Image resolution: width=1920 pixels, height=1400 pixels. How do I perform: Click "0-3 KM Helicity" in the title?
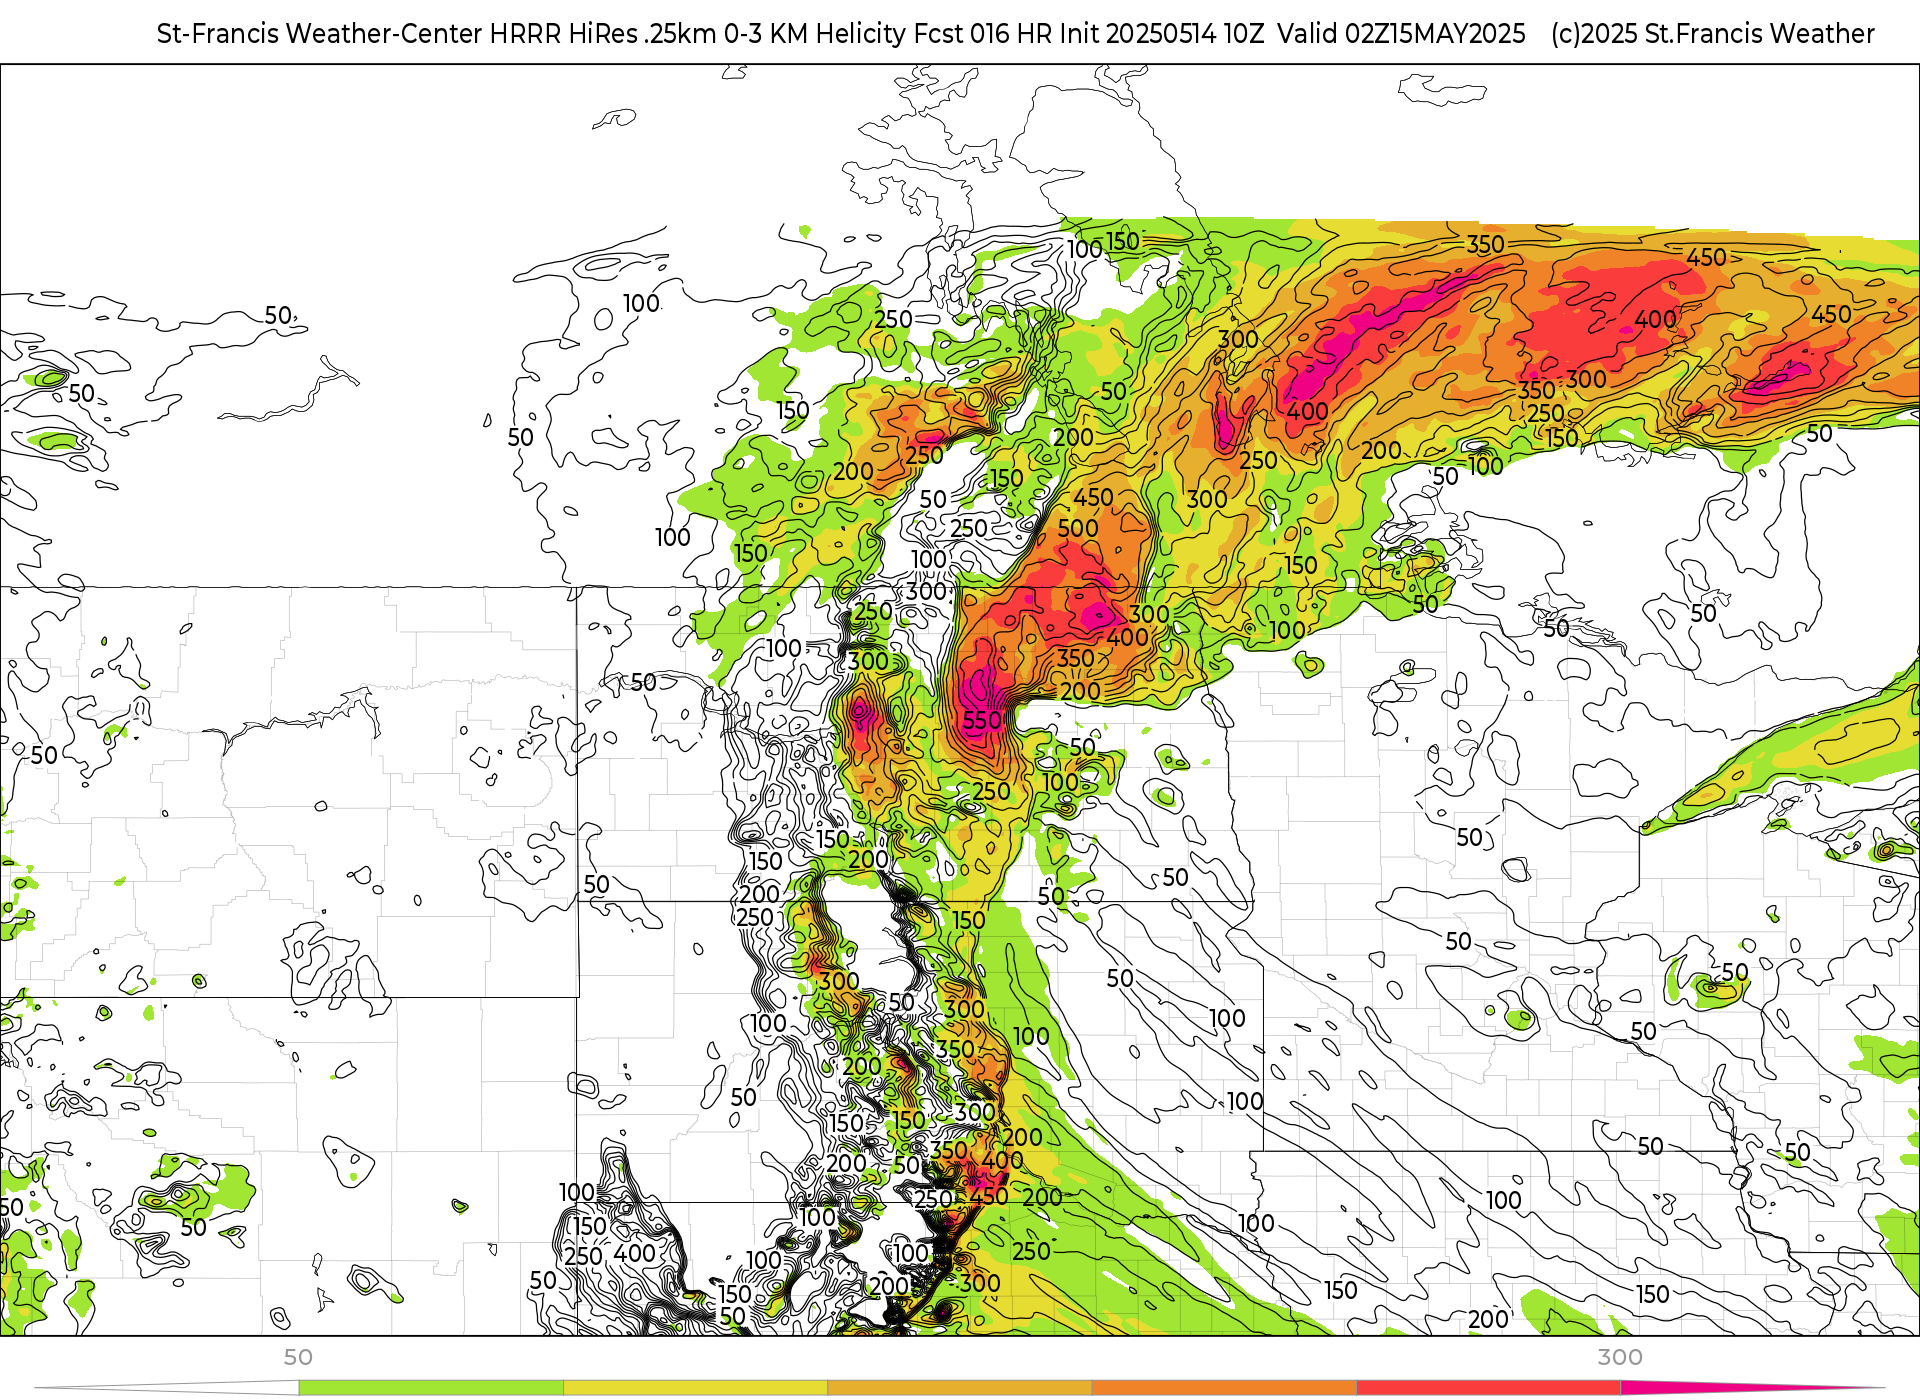pos(813,33)
